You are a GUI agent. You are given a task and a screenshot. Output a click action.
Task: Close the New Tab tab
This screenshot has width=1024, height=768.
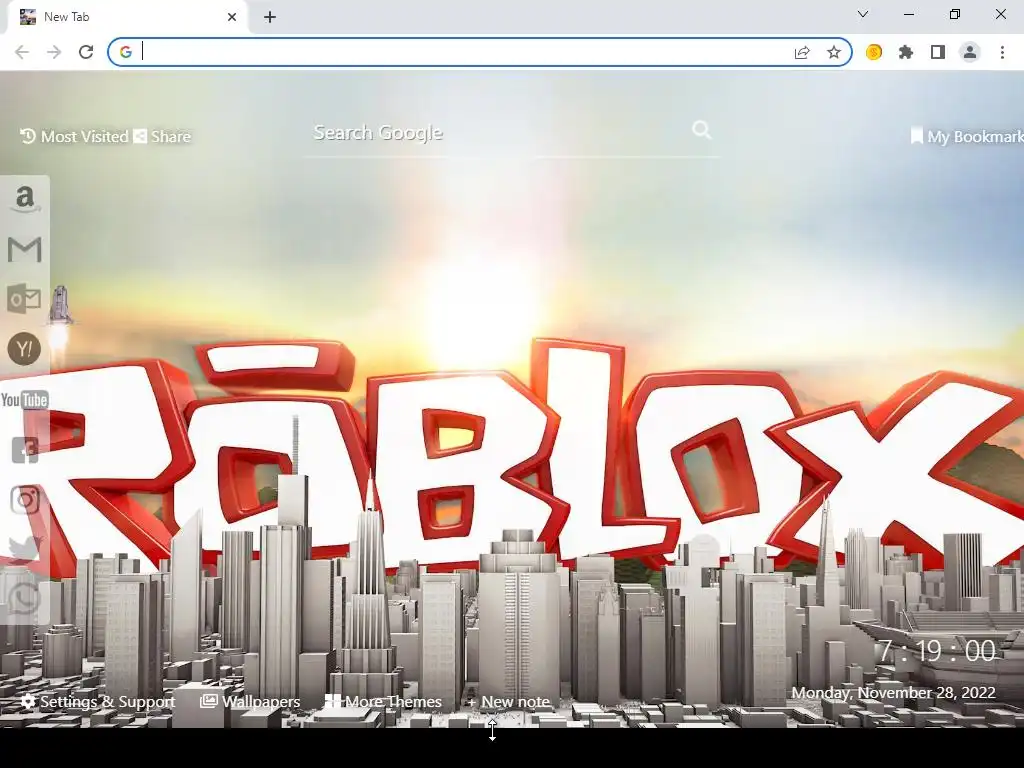232,17
